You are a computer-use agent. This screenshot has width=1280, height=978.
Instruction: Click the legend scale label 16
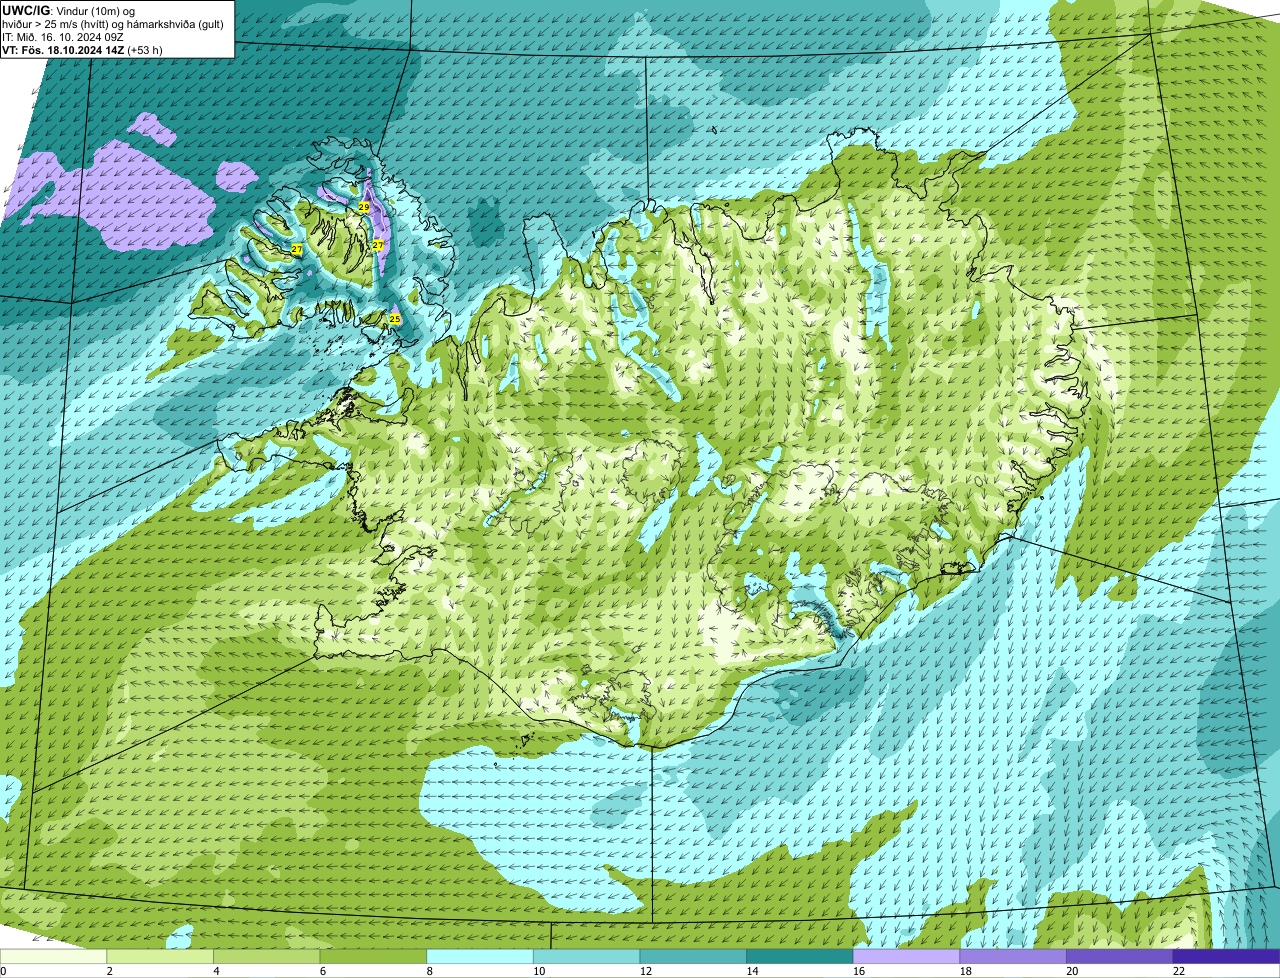tap(859, 971)
